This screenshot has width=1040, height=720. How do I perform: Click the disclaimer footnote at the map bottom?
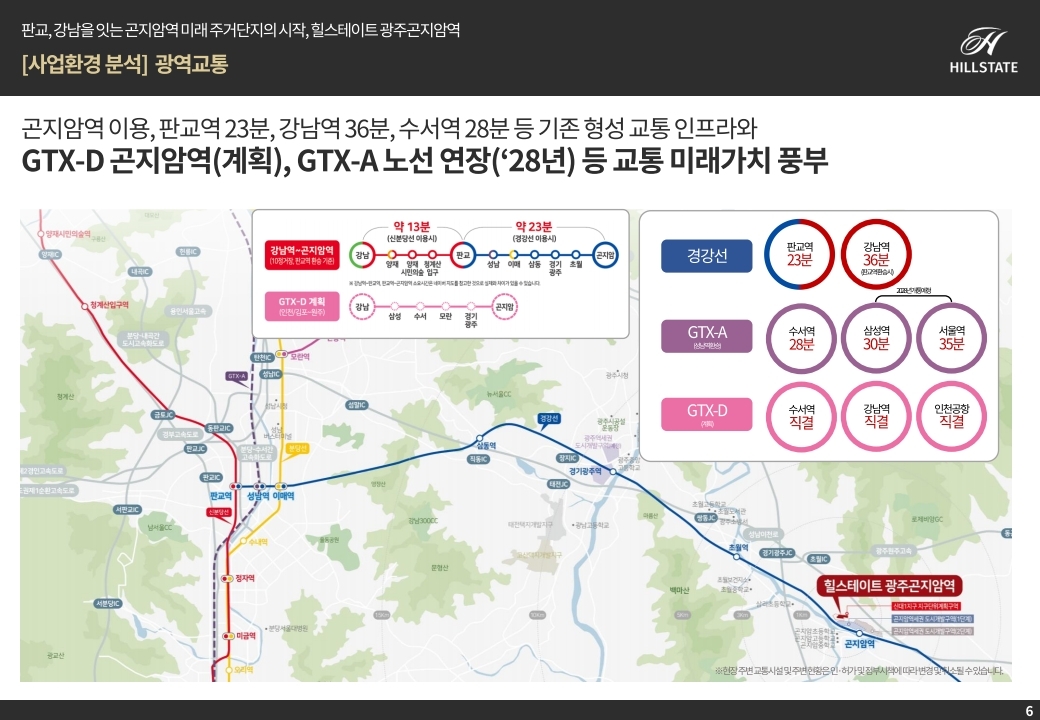click(860, 671)
